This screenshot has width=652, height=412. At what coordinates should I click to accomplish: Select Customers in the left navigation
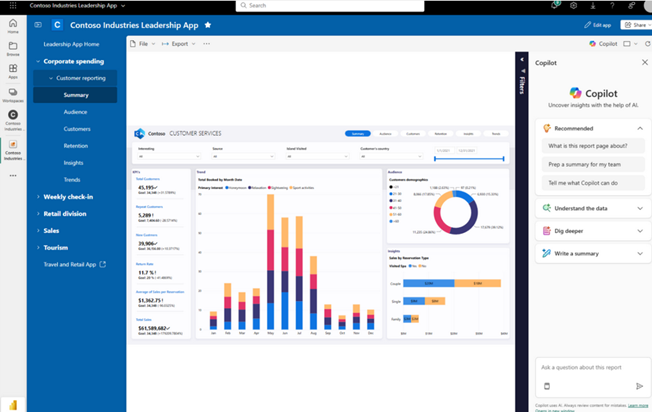77,129
